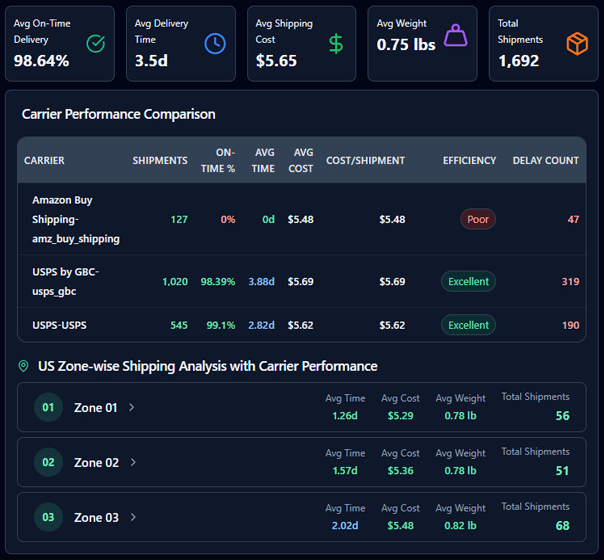Click Zone 03 average time 2.02d

(x=345, y=526)
